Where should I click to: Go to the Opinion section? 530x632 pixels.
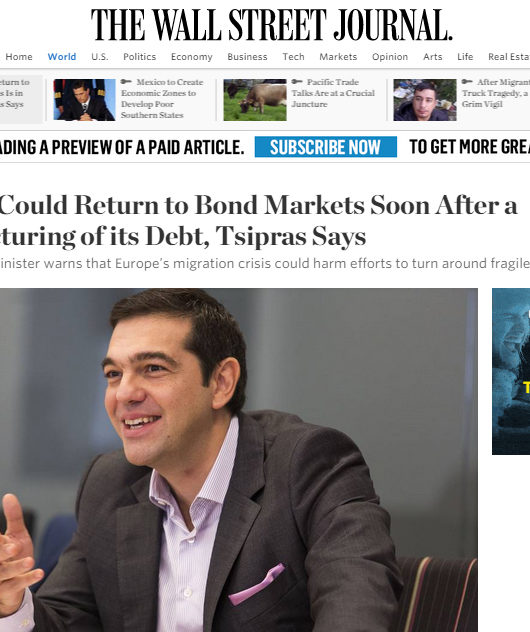tap(390, 57)
